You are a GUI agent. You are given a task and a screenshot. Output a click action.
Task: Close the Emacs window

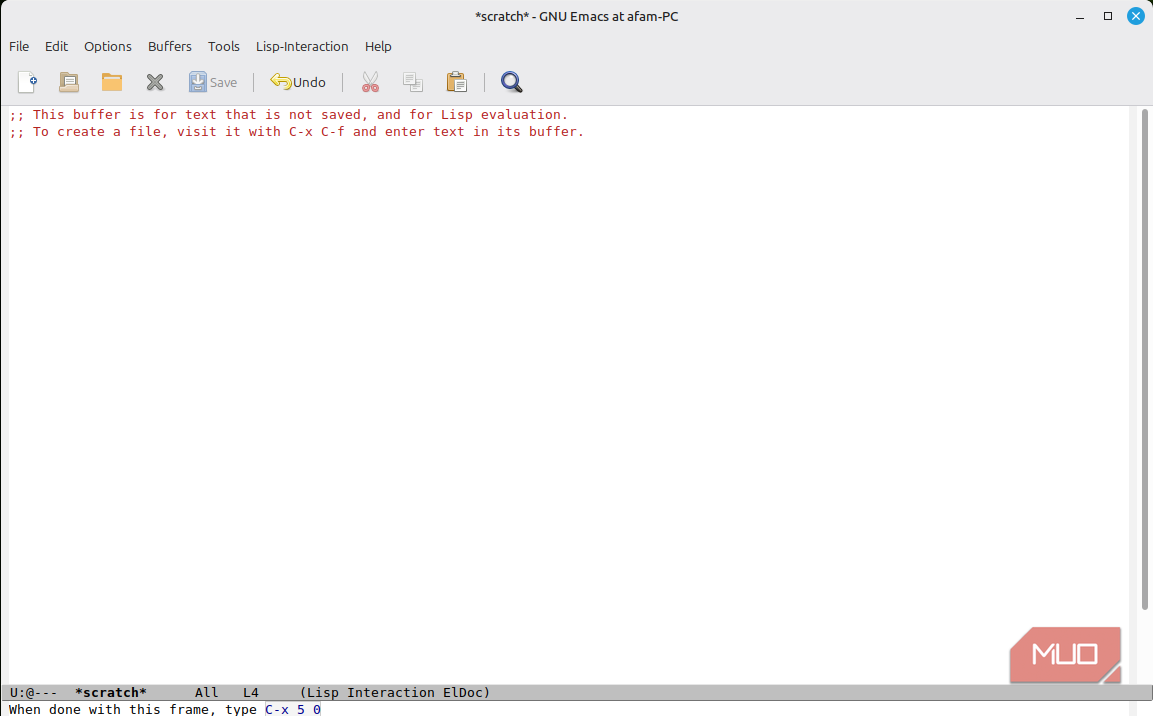pyautogui.click(x=1135, y=16)
